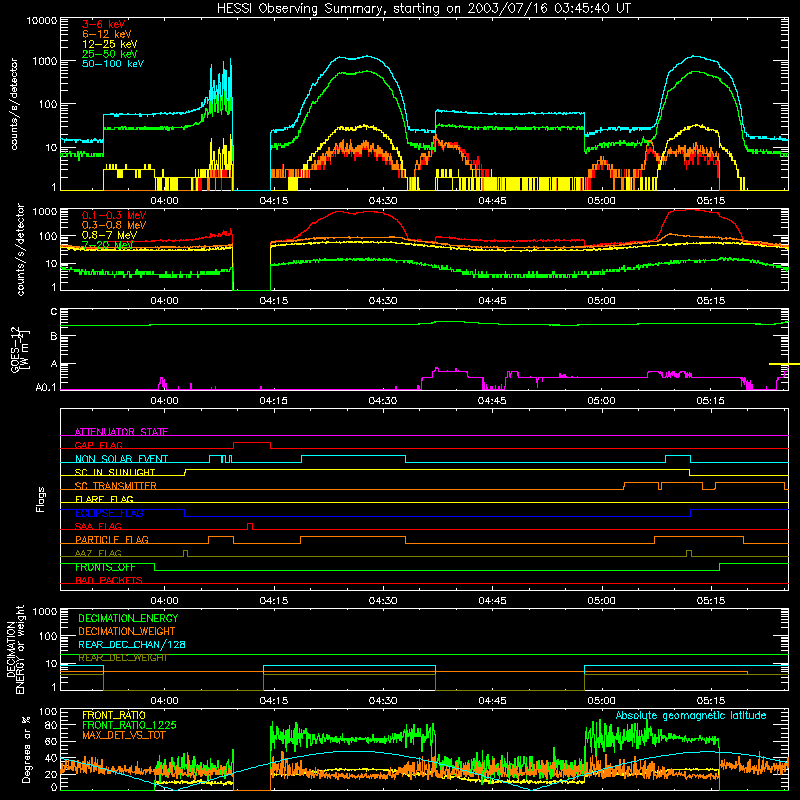Select the NON_SOLAR_EVENT flag label
Screen dimensions: 800x800
(x=121, y=459)
